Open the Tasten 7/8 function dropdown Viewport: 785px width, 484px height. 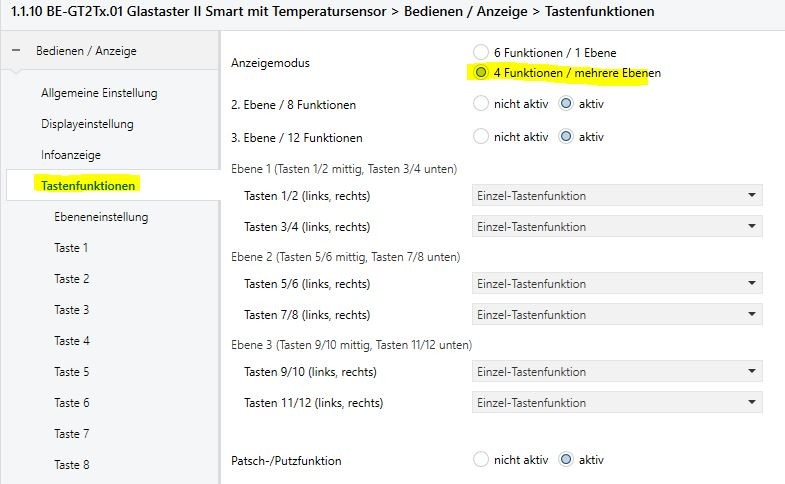(x=616, y=314)
